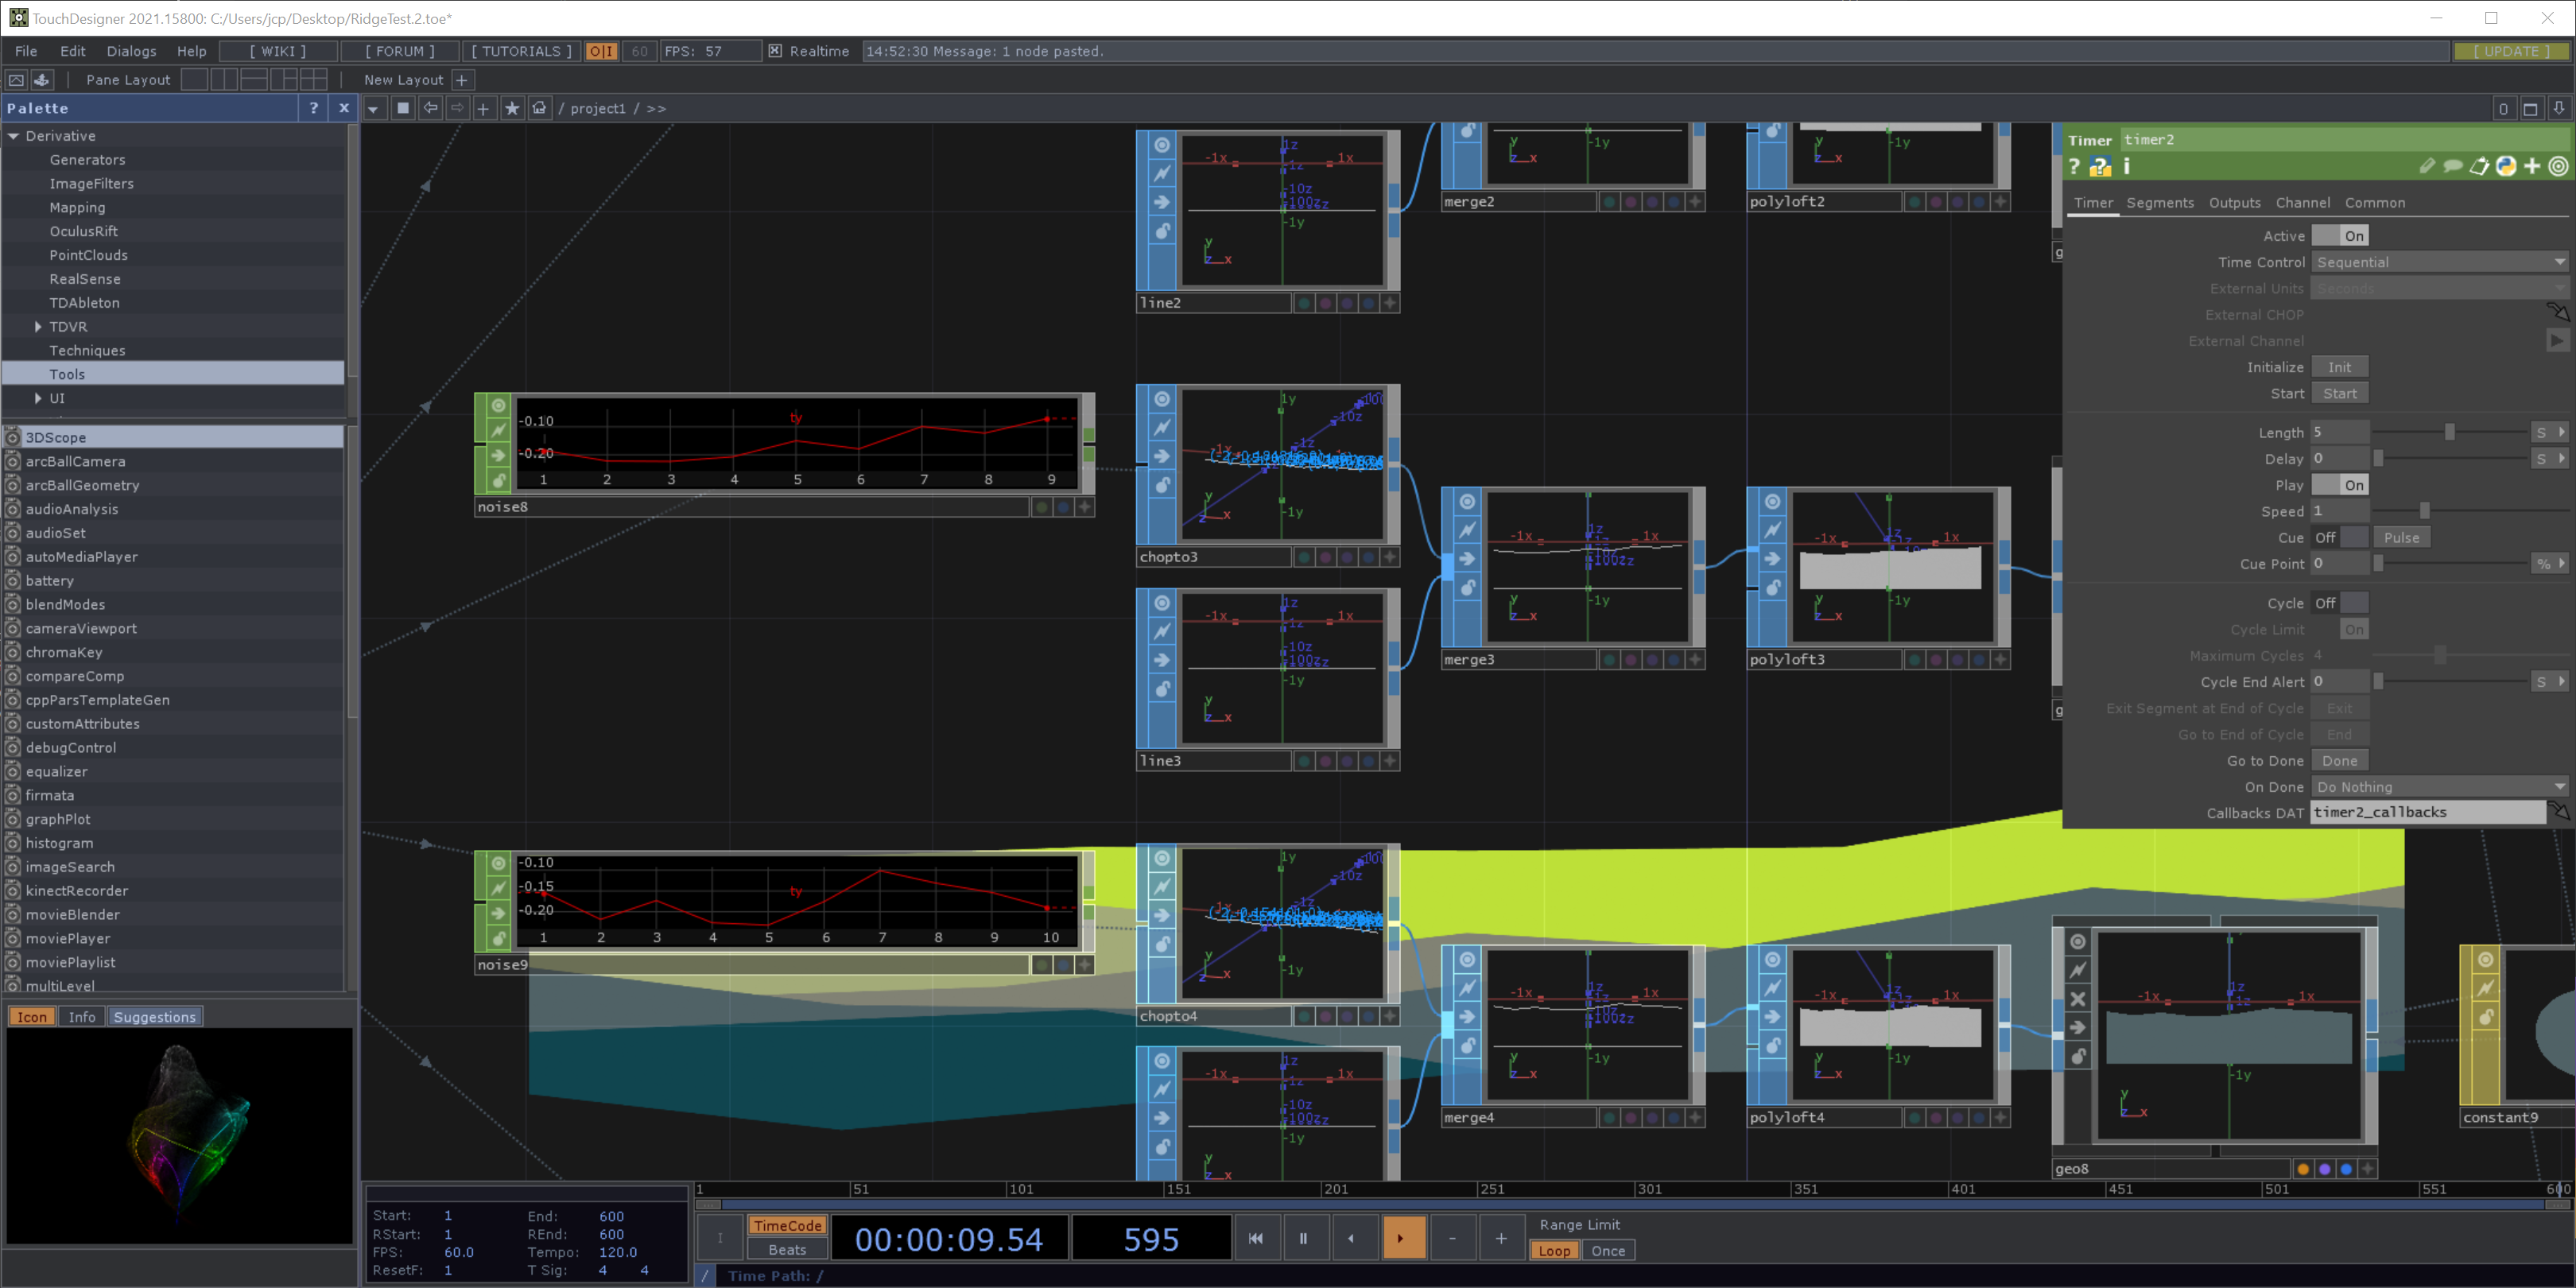Click the home network icon in path bar
This screenshot has width=2576, height=1288.
pos(539,108)
